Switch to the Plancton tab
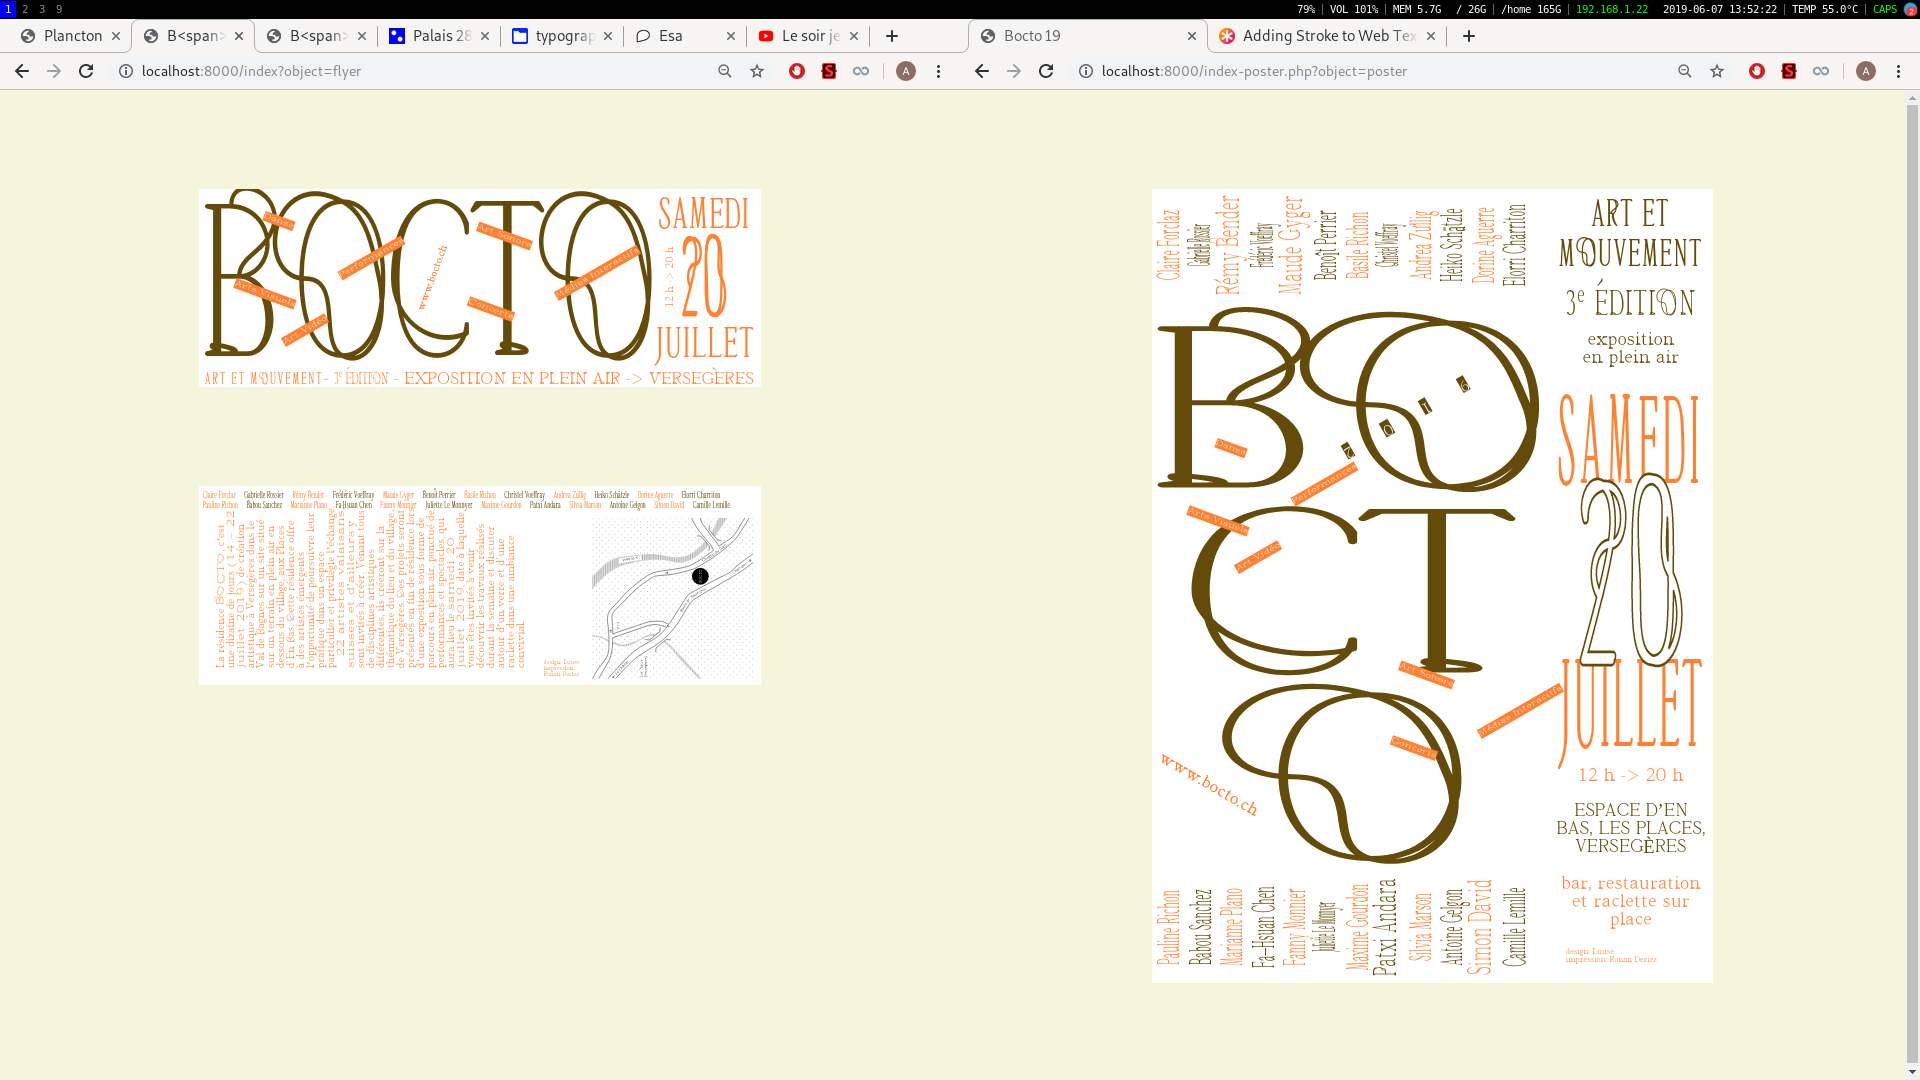Viewport: 1920px width, 1080px height. [x=72, y=36]
